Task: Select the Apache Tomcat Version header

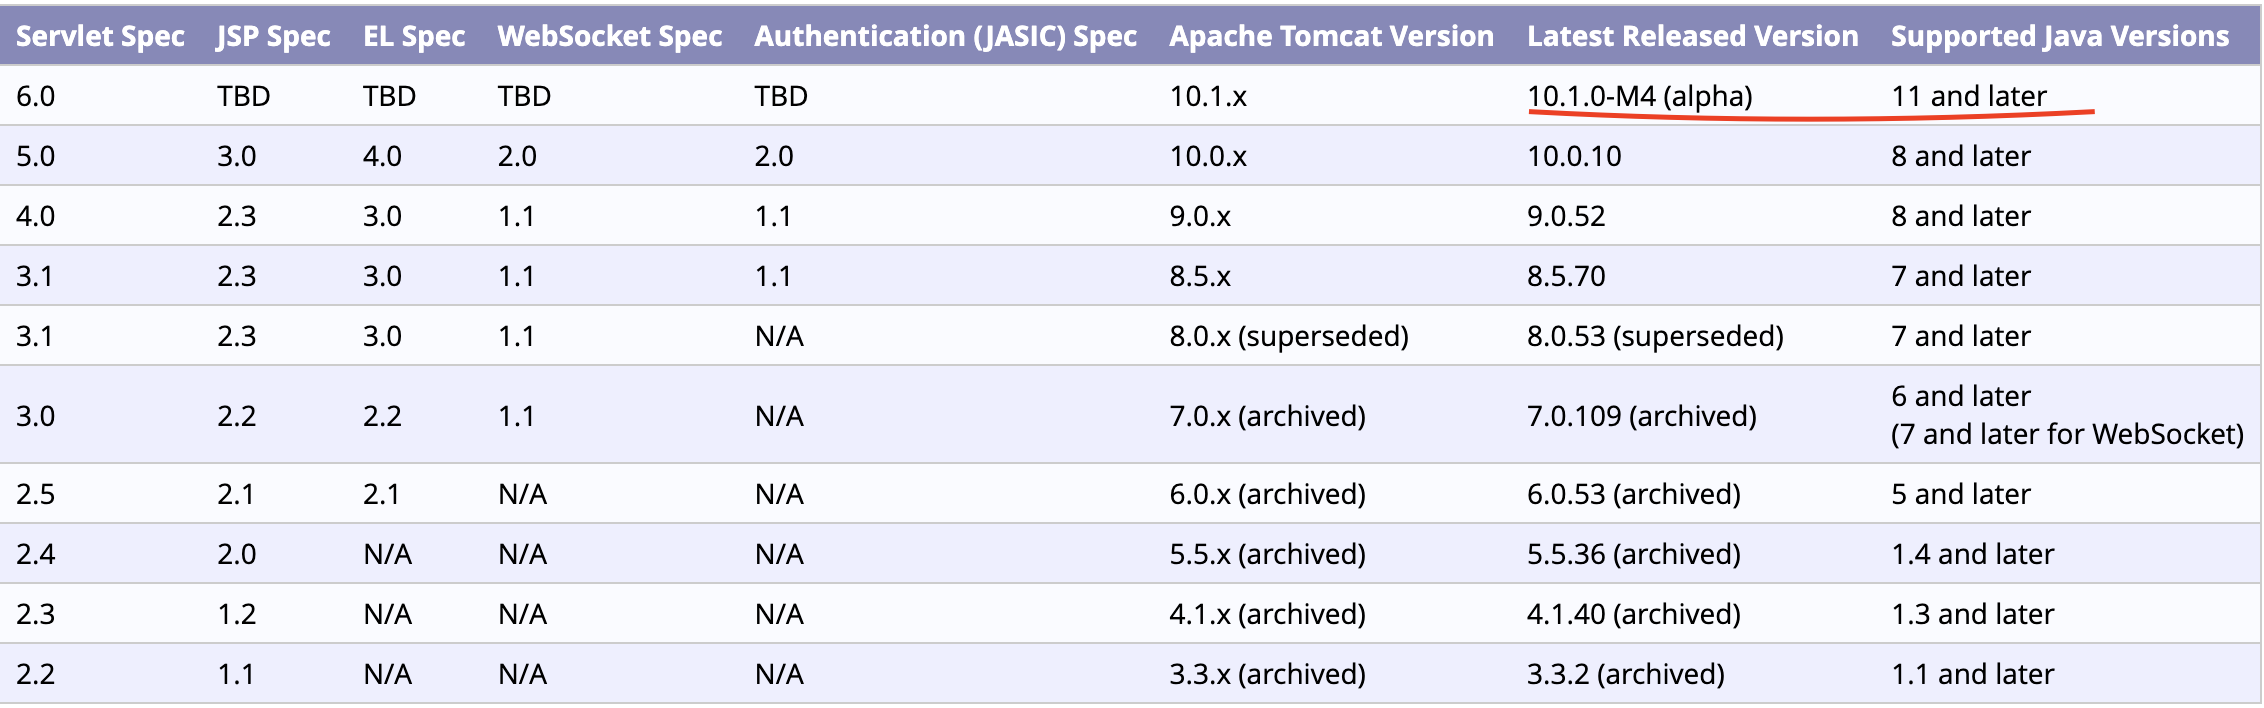Action: (x=1331, y=36)
